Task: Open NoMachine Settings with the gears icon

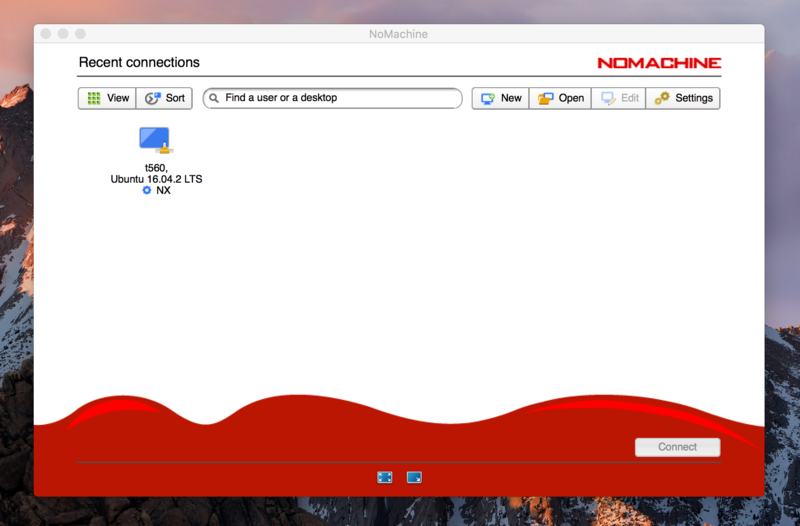Action: click(x=683, y=98)
